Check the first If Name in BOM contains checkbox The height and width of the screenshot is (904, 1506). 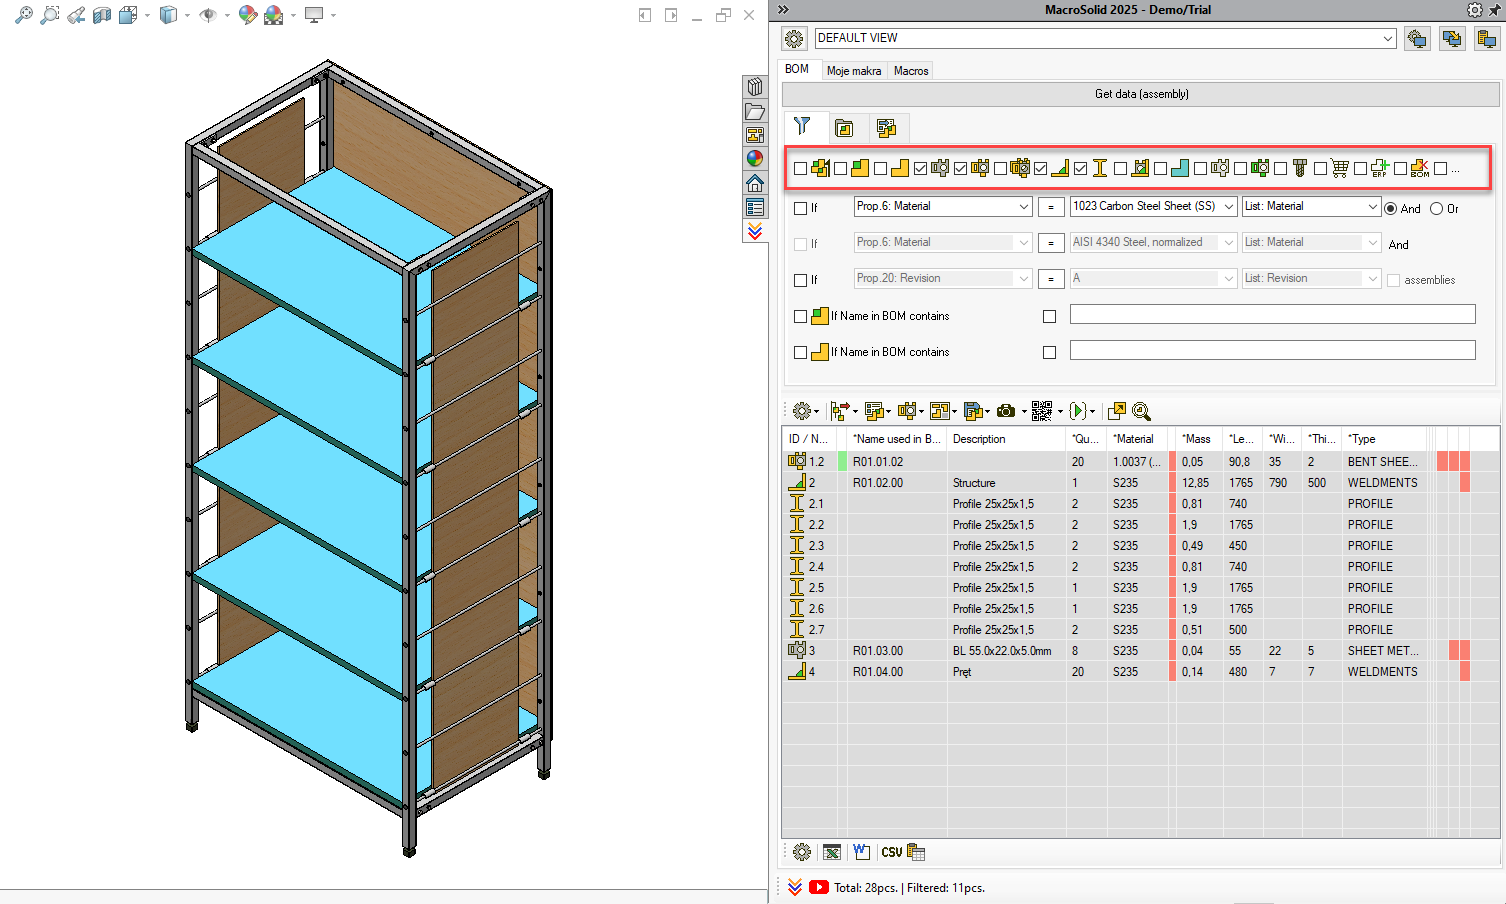[800, 316]
